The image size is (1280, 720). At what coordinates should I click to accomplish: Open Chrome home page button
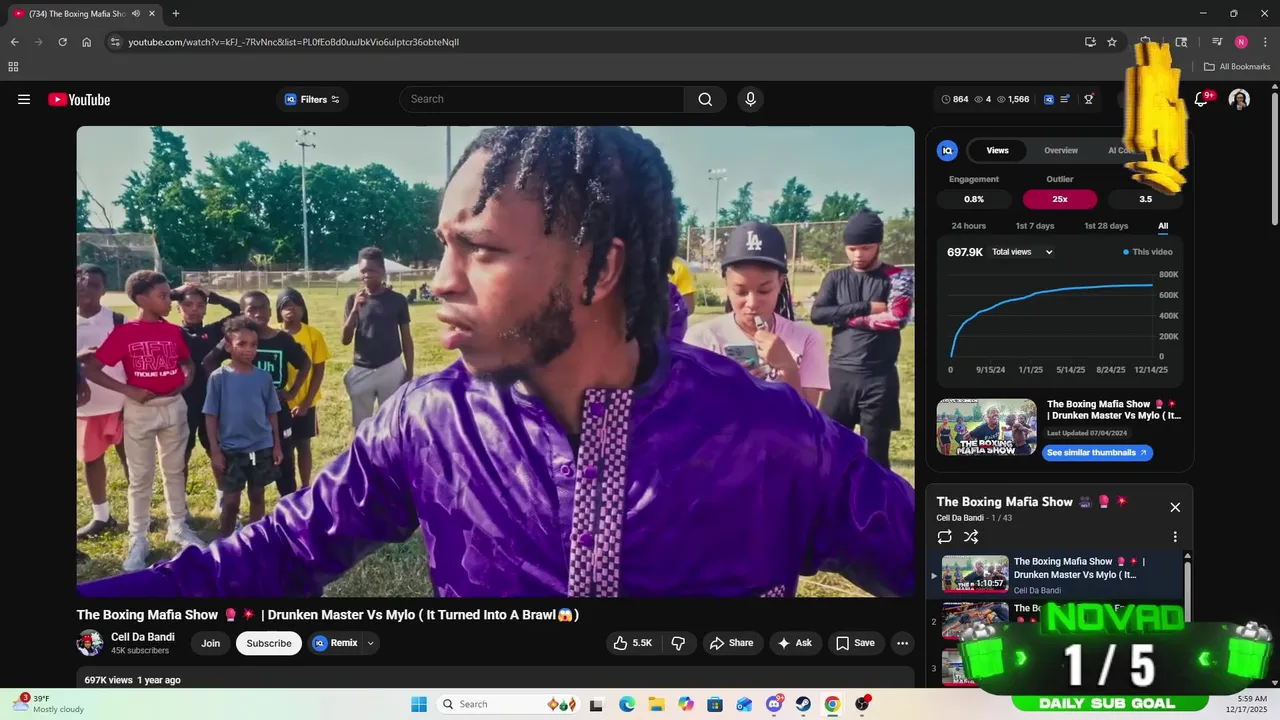click(87, 42)
